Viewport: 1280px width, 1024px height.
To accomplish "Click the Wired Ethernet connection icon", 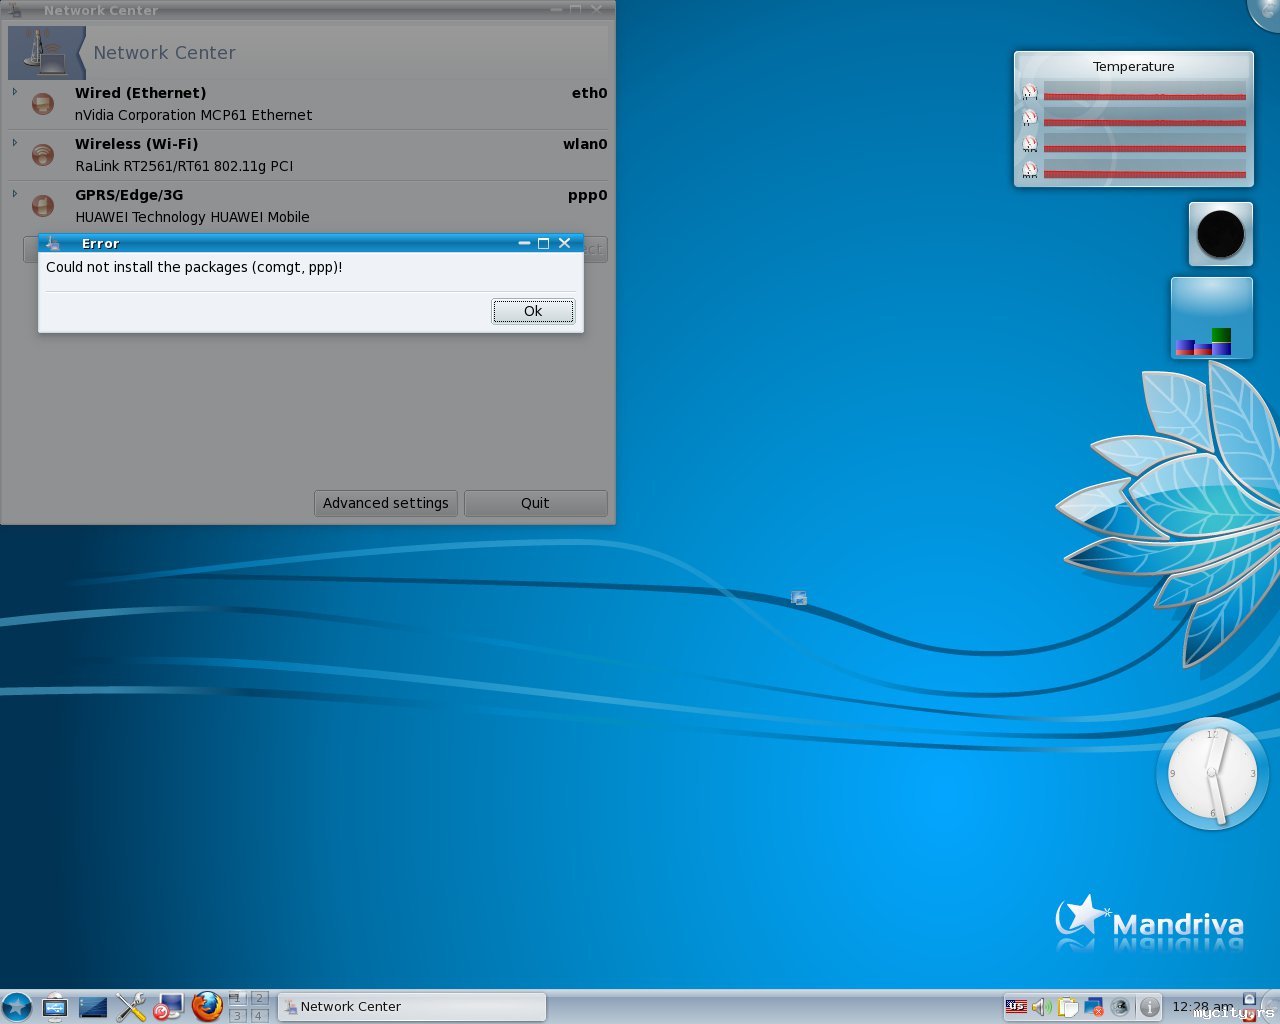I will pyautogui.click(x=43, y=104).
